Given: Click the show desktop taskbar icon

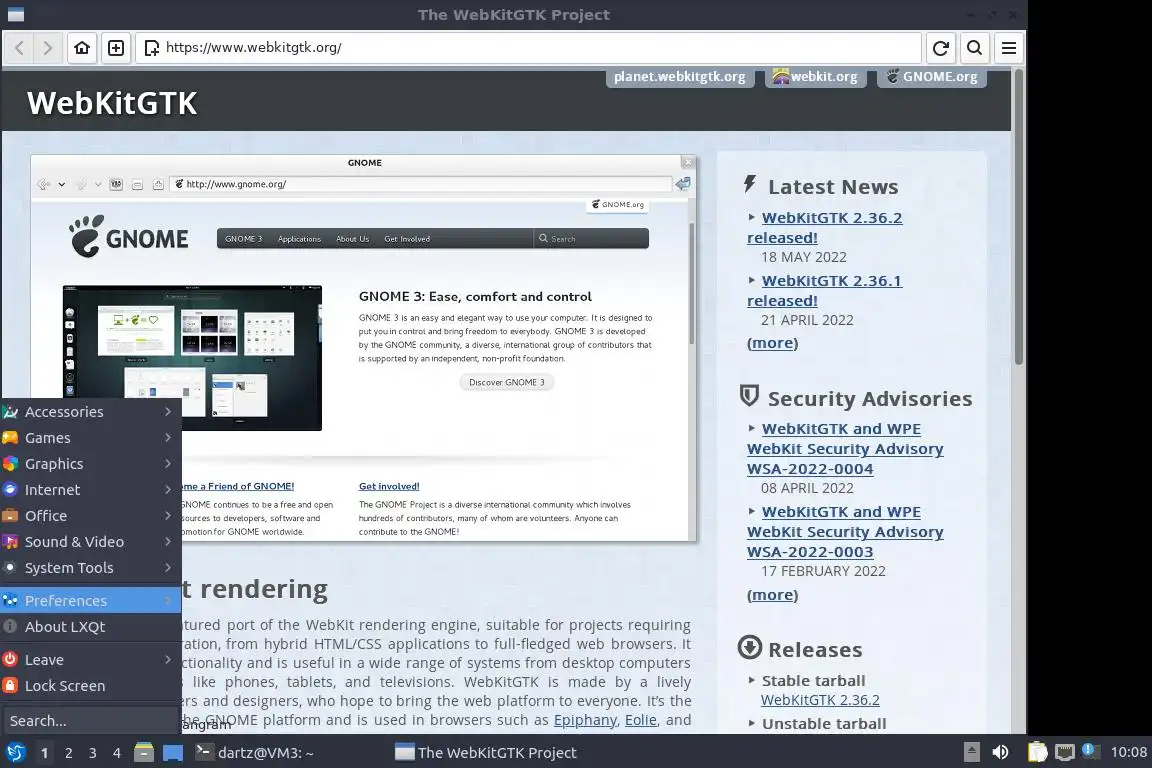Looking at the screenshot, I should pos(173,753).
